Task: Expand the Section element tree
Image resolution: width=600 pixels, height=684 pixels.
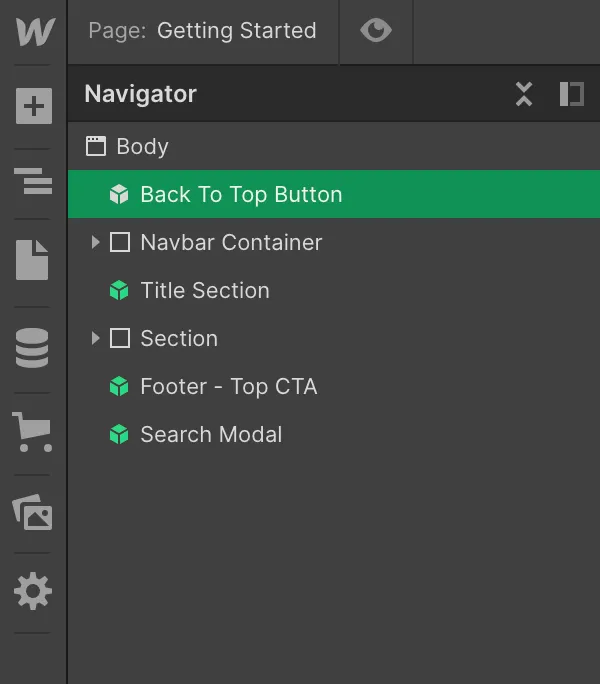Action: [x=95, y=338]
